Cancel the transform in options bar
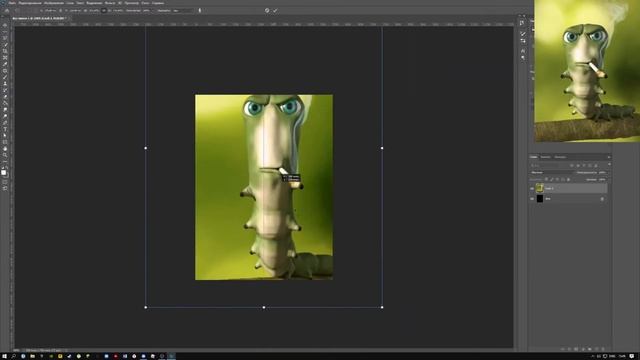This screenshot has width=640, height=360. point(267,11)
